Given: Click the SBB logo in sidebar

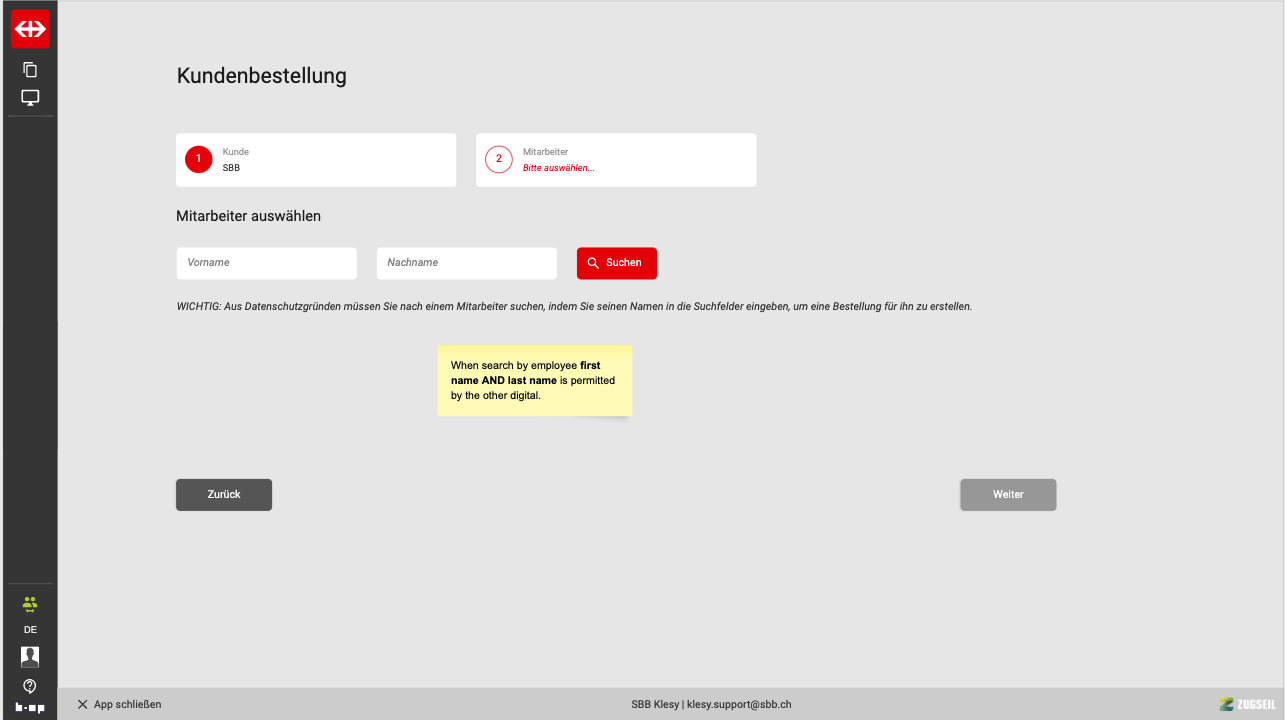Looking at the screenshot, I should point(30,29).
